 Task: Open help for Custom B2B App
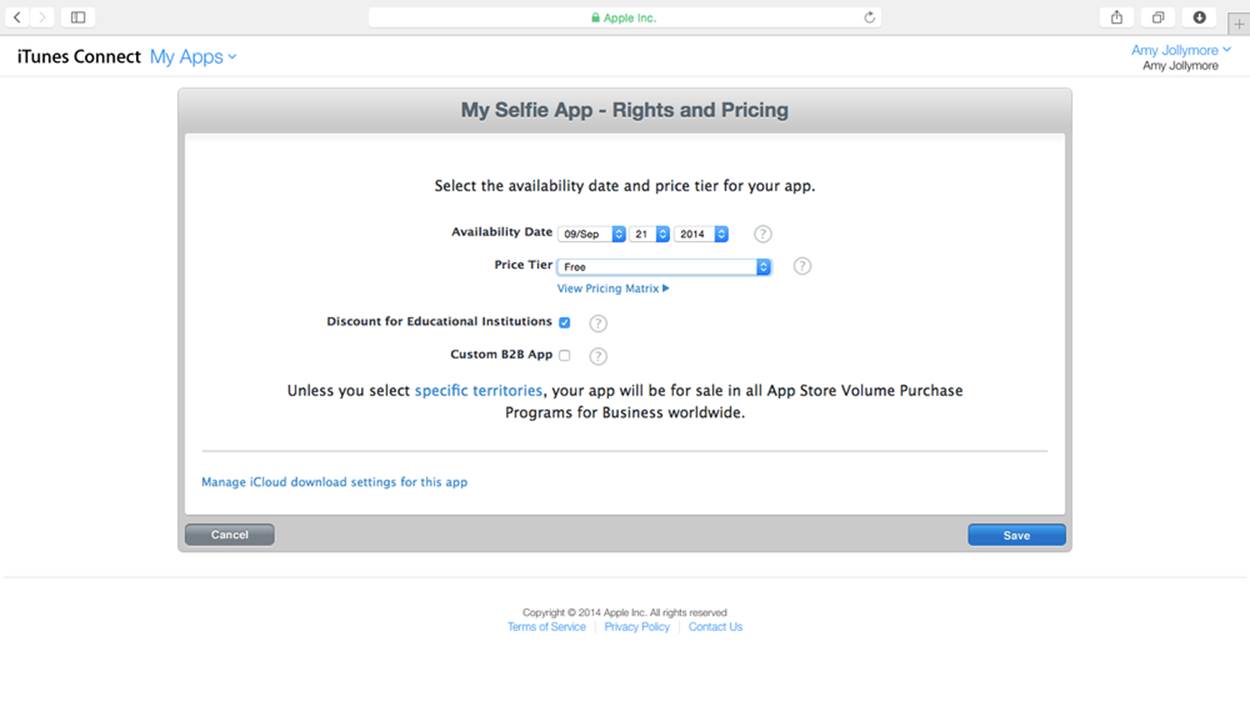[598, 356]
